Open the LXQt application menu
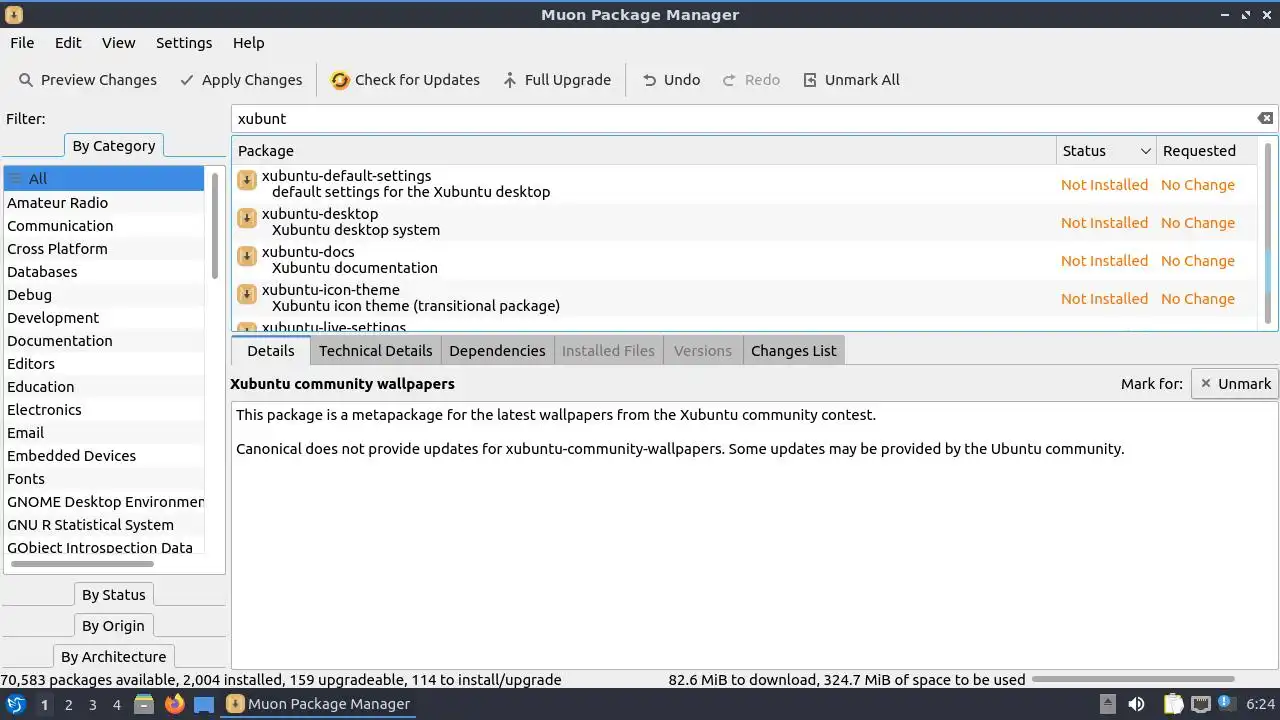Image resolution: width=1280 pixels, height=720 pixels. coord(15,704)
